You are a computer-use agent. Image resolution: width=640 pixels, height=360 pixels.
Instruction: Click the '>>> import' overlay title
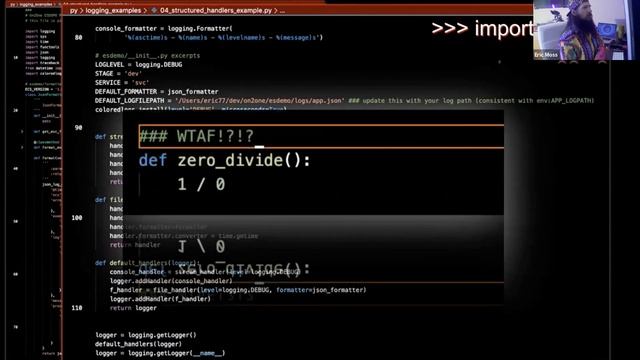[x=482, y=29]
